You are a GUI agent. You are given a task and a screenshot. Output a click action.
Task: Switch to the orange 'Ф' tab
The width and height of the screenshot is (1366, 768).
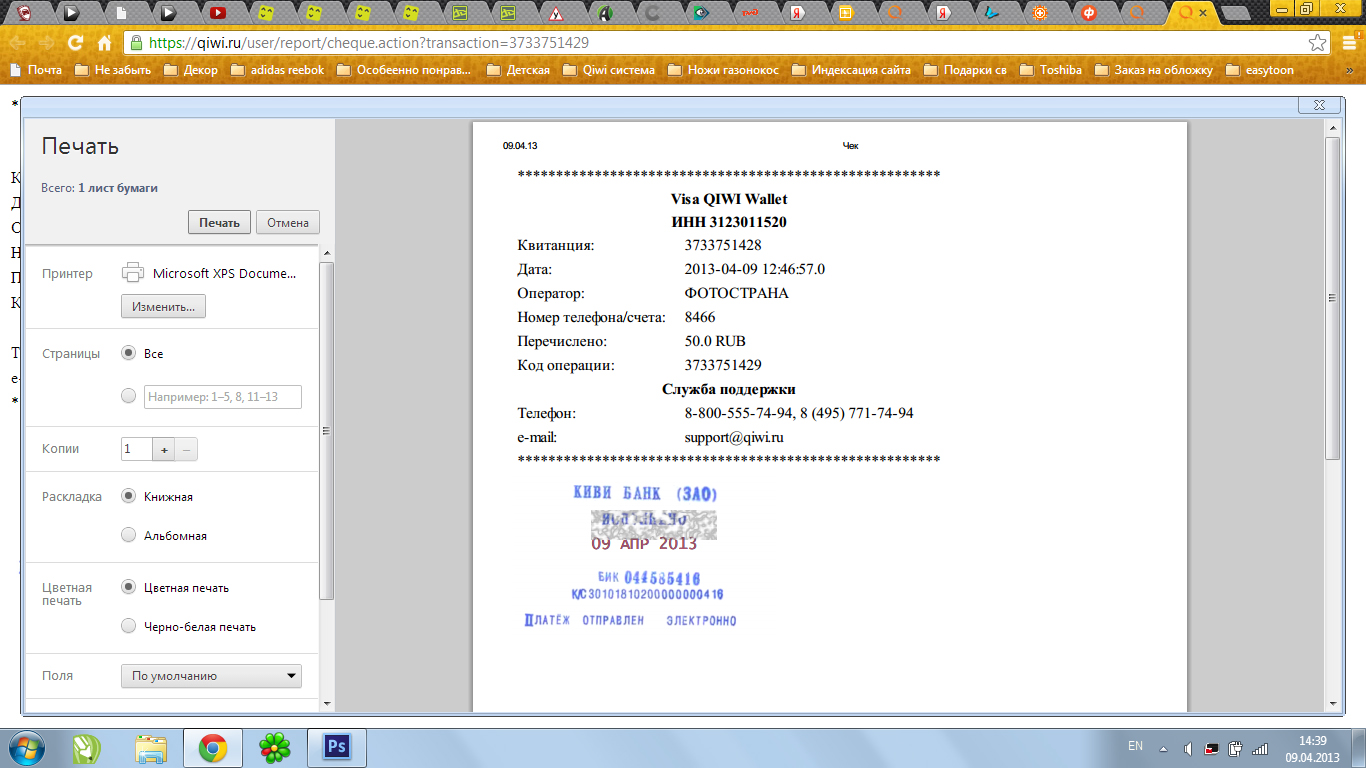[1089, 13]
